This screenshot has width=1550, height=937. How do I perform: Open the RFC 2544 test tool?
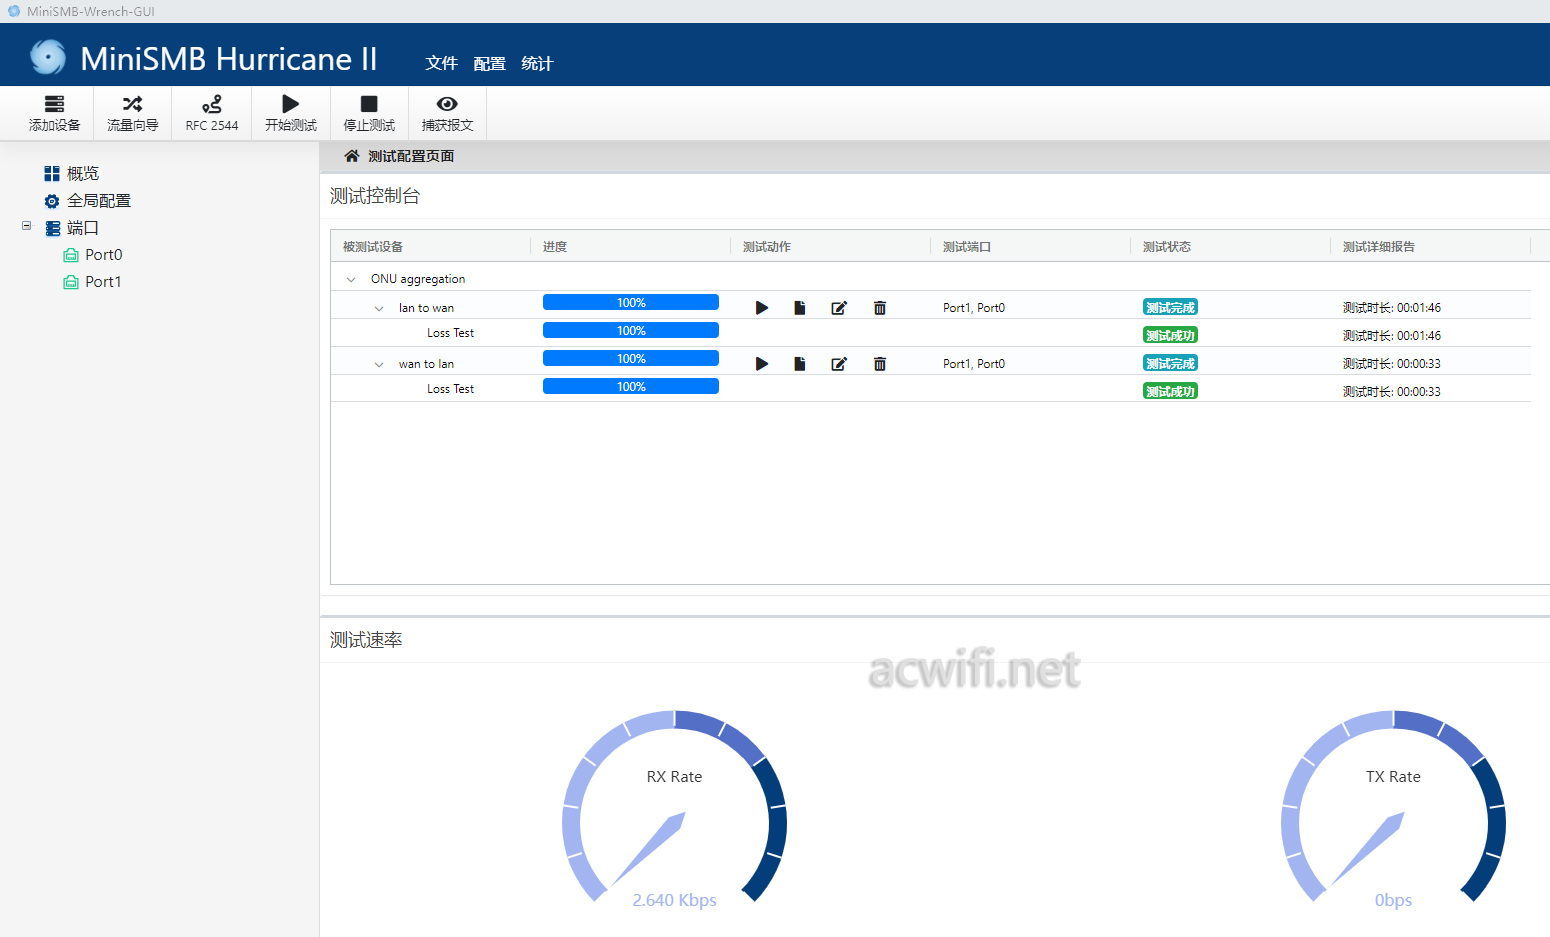coord(211,113)
